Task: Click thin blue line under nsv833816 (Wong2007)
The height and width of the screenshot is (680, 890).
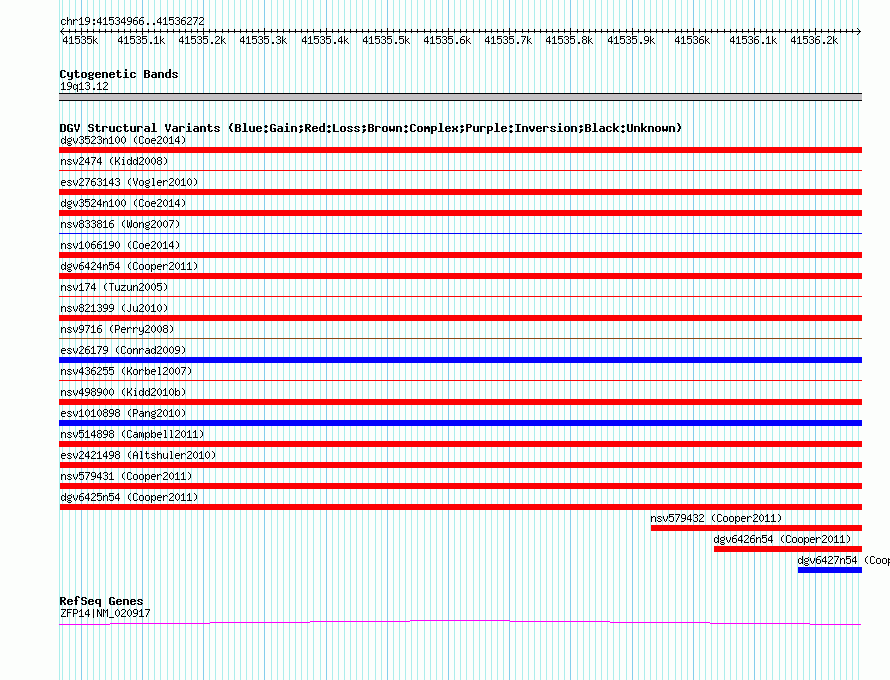Action: click(x=460, y=233)
